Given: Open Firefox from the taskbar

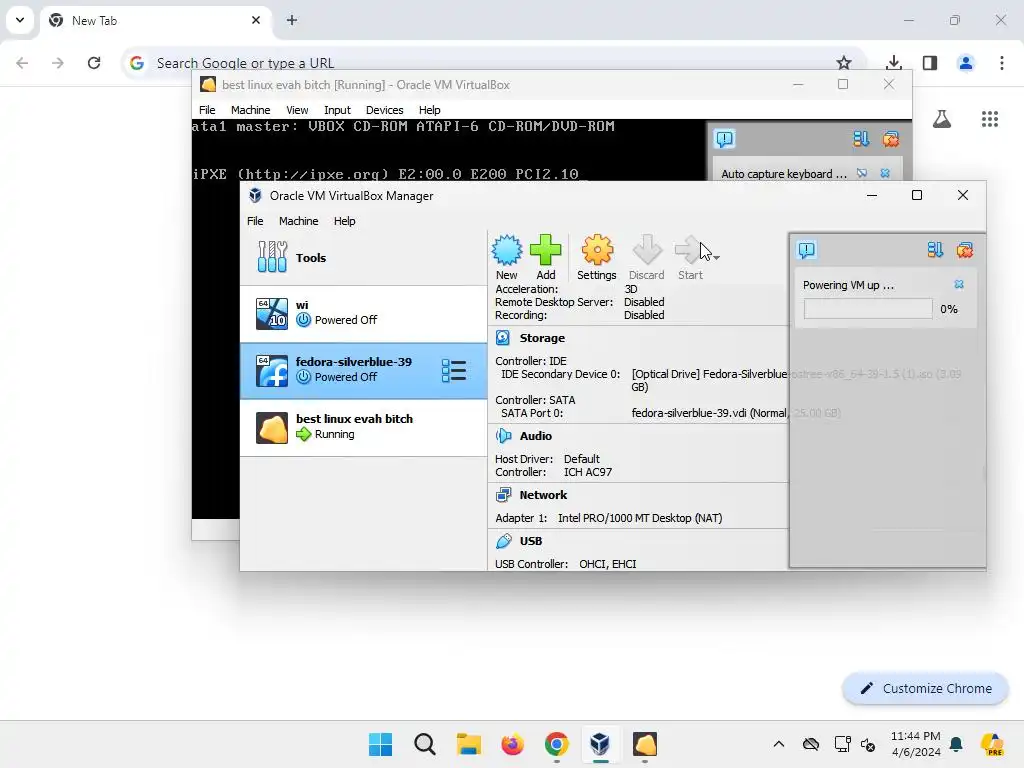Looking at the screenshot, I should (513, 744).
